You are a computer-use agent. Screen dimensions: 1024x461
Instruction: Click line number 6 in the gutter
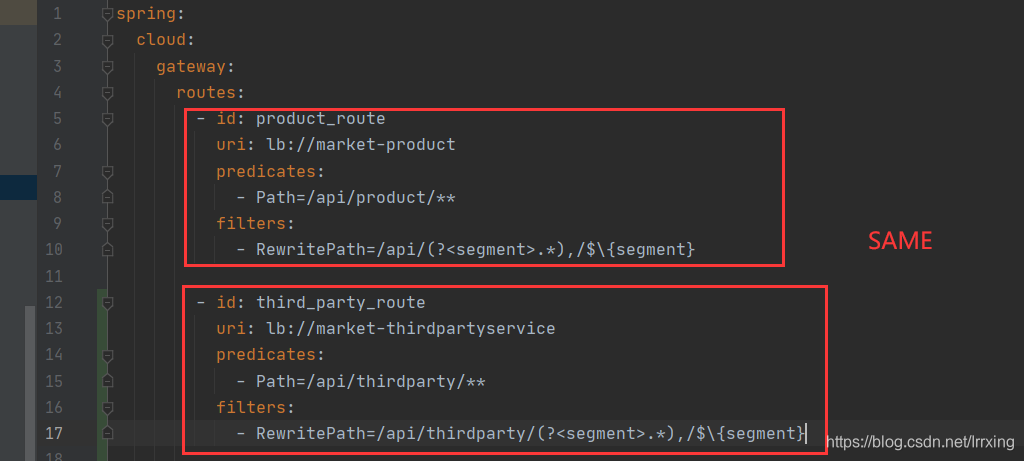(57, 145)
